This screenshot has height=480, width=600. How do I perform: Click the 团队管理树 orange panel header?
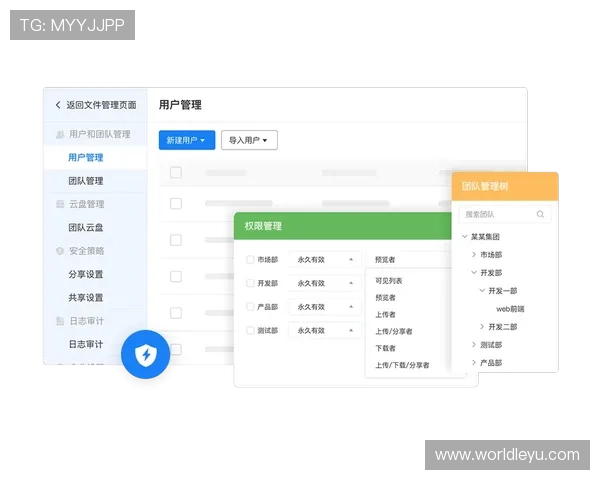coord(505,186)
